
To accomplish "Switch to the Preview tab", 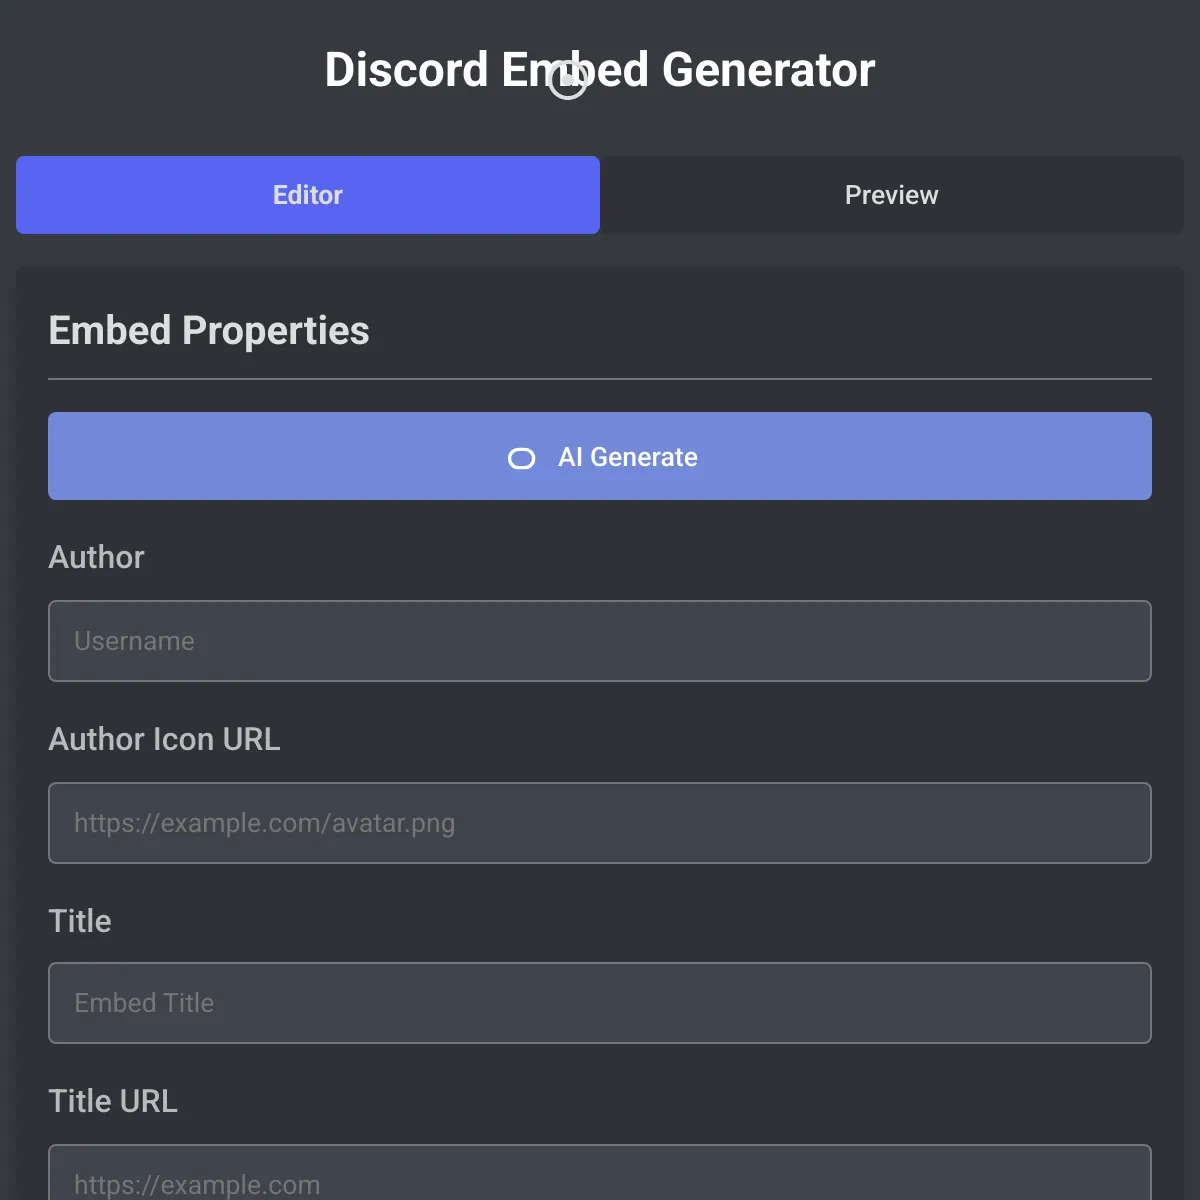I will pyautogui.click(x=891, y=195).
